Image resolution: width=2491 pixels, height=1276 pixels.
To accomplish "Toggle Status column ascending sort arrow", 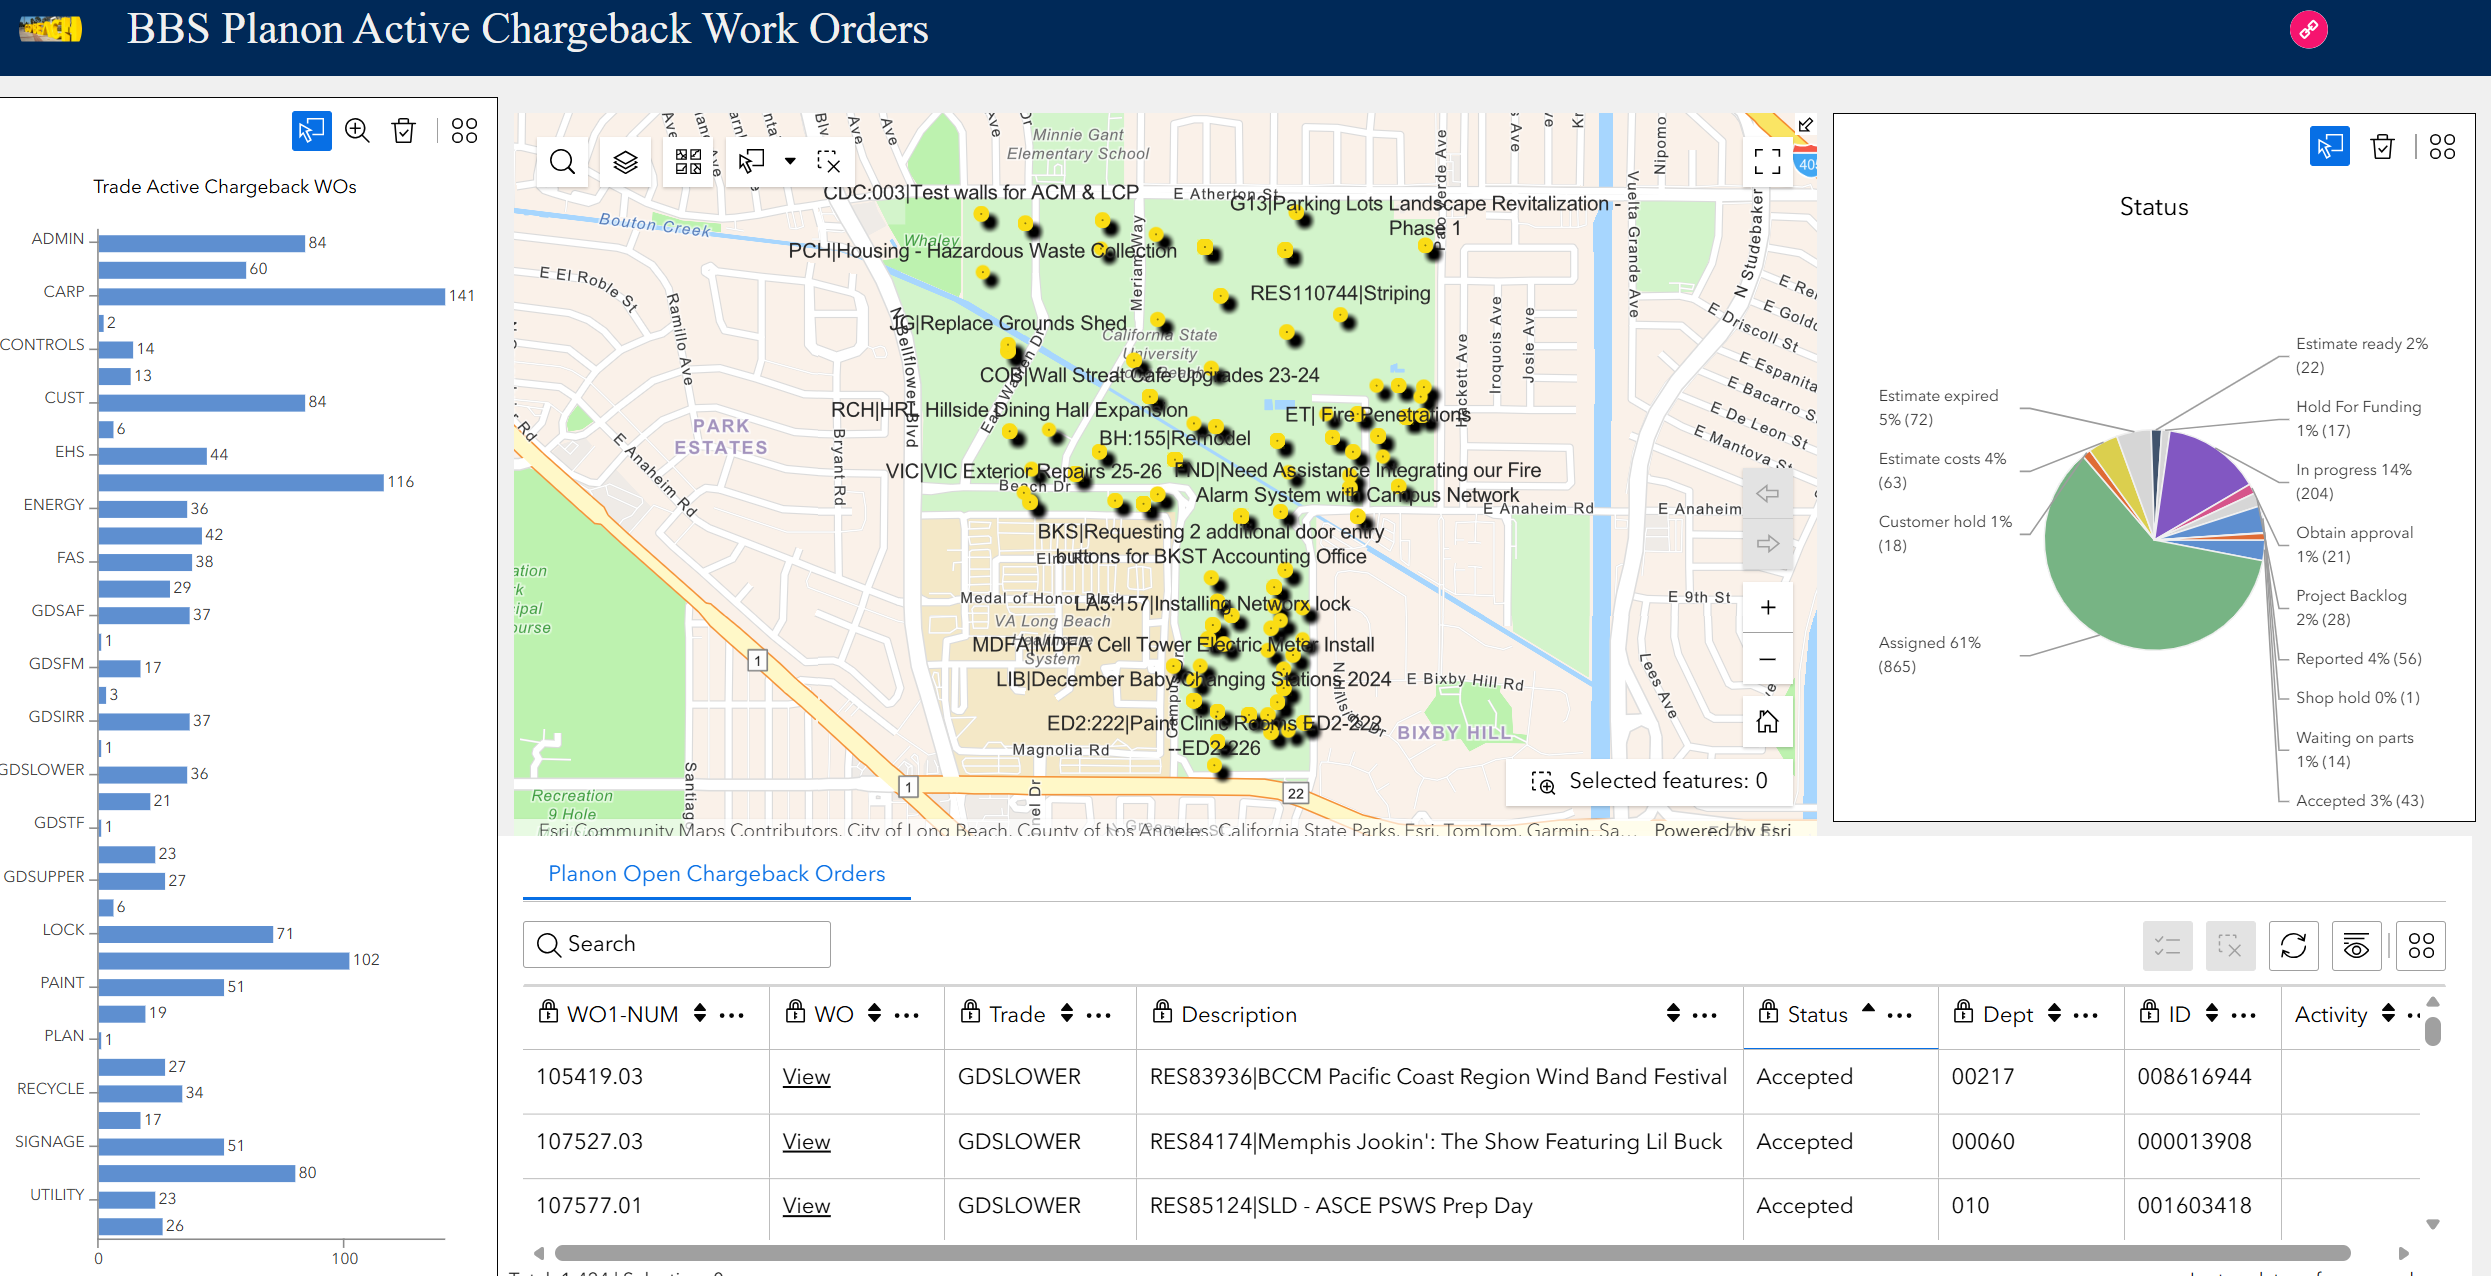I will pyautogui.click(x=1868, y=1009).
